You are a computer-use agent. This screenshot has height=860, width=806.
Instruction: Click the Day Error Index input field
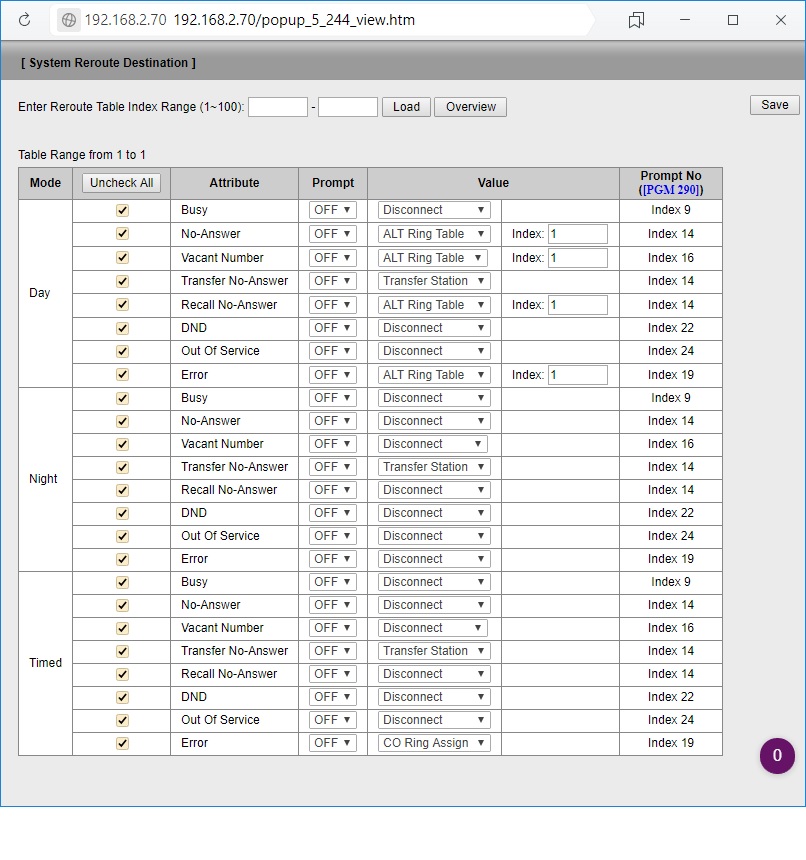click(x=577, y=375)
